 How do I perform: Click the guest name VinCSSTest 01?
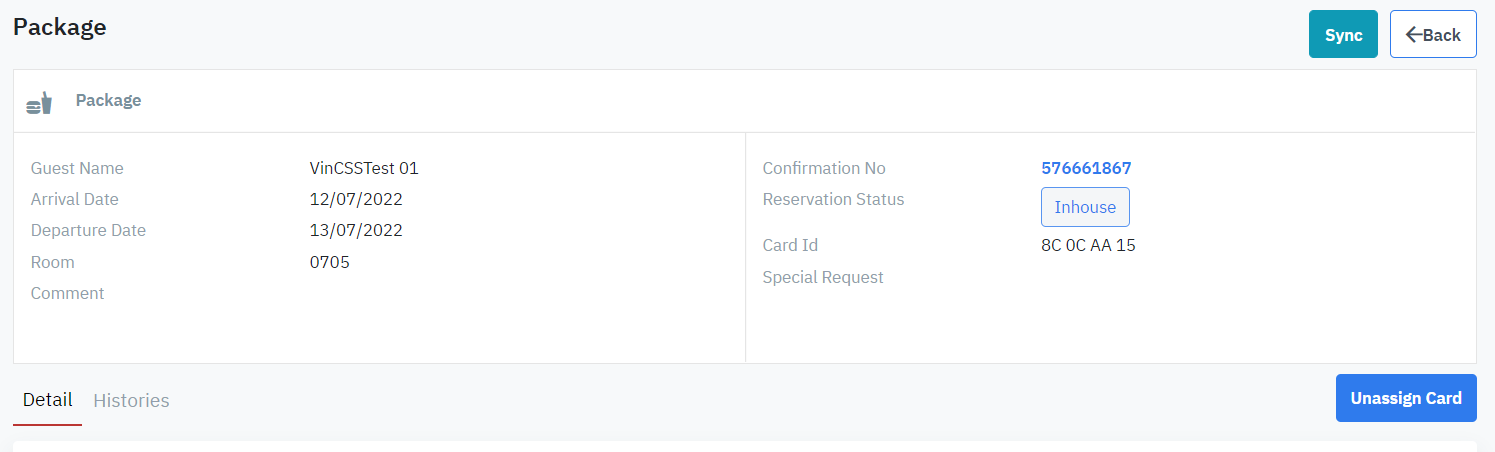(364, 168)
